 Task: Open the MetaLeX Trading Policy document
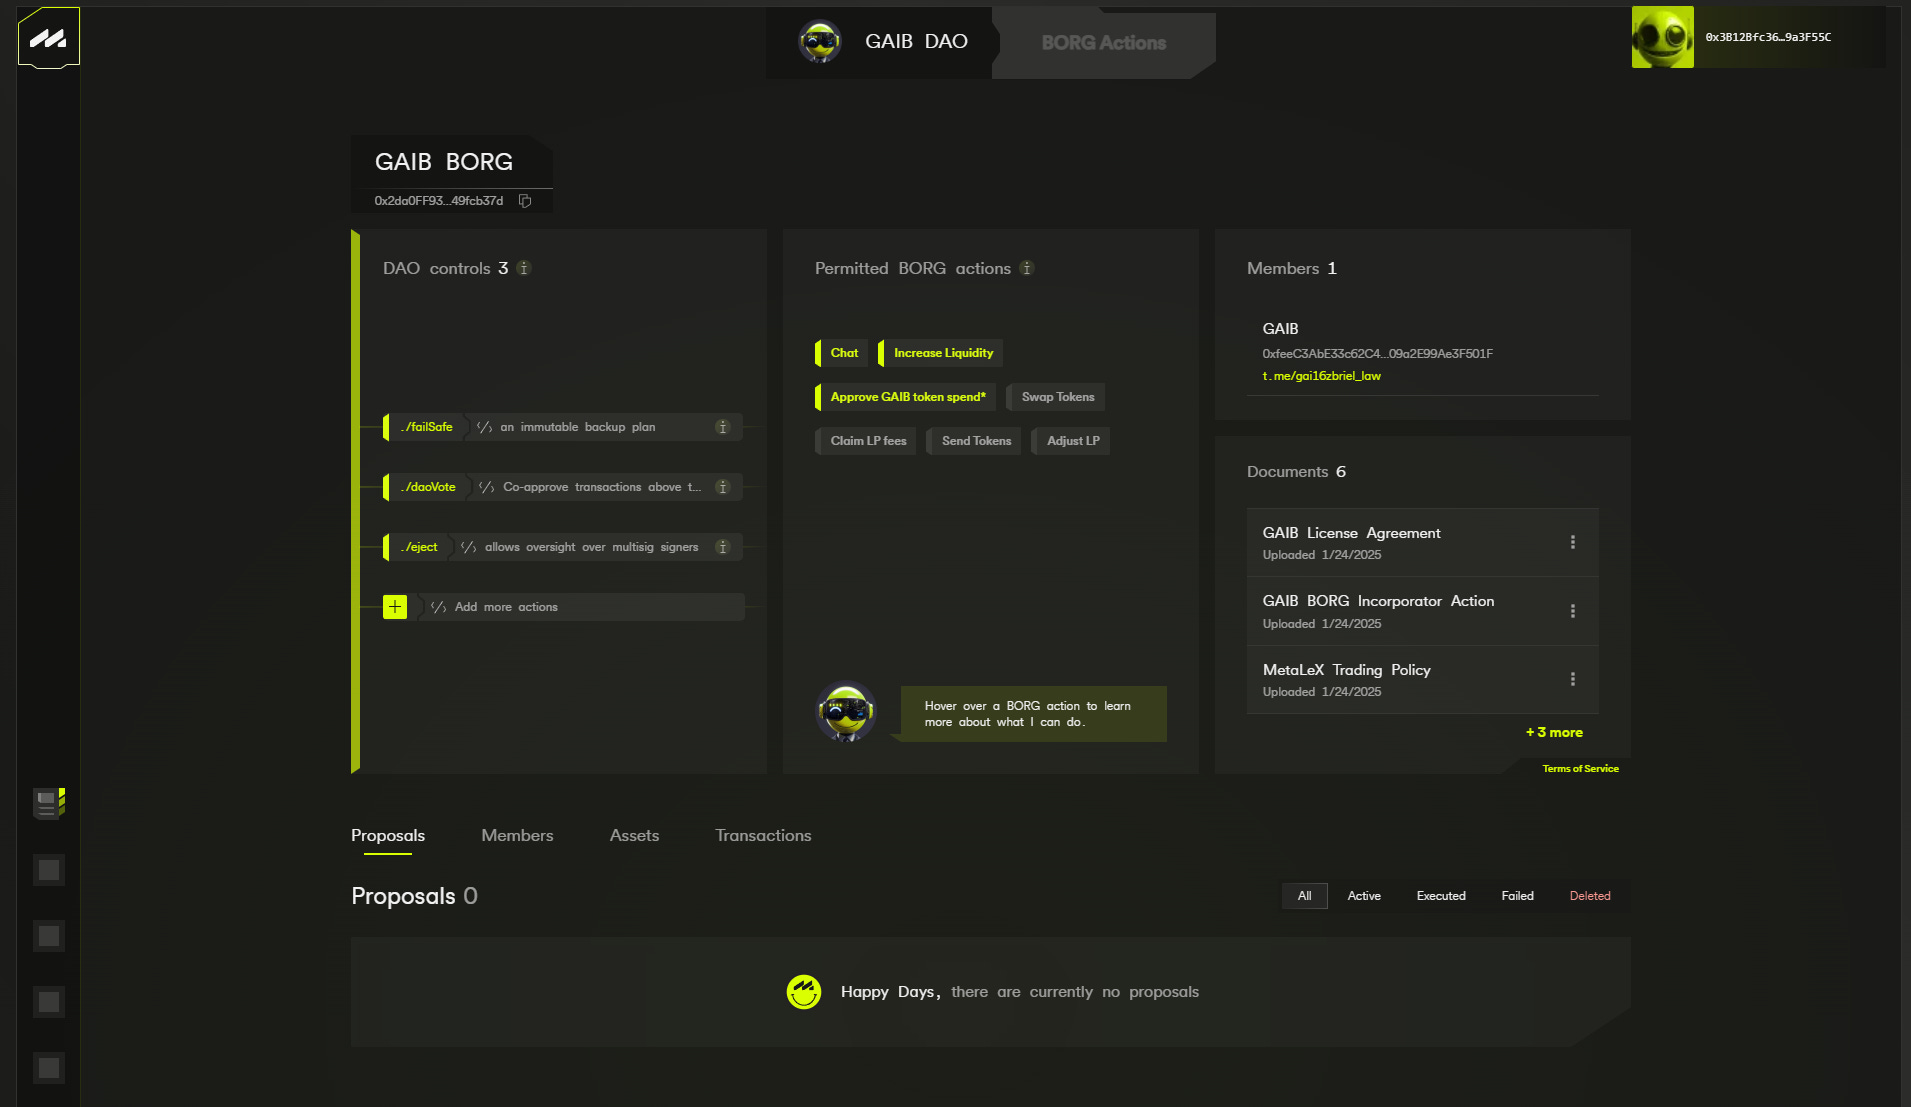pos(1346,670)
